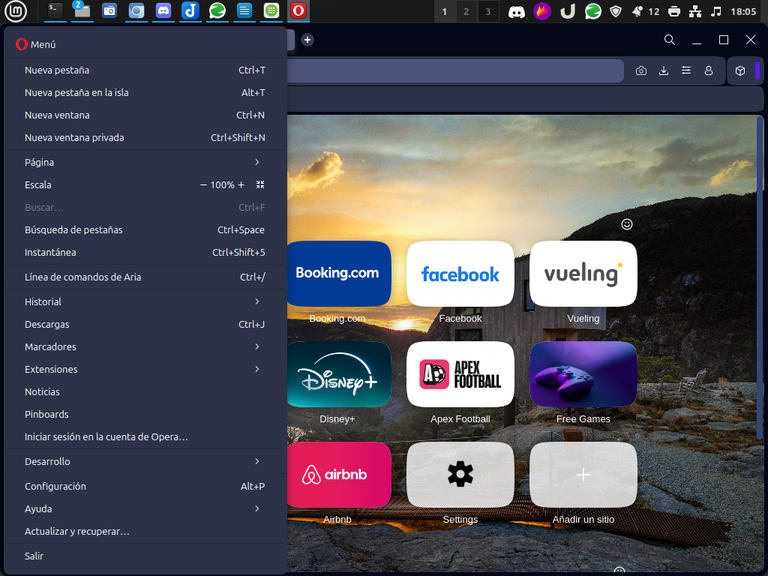Open the shield security tray icon
The image size is (768, 576).
tap(616, 11)
